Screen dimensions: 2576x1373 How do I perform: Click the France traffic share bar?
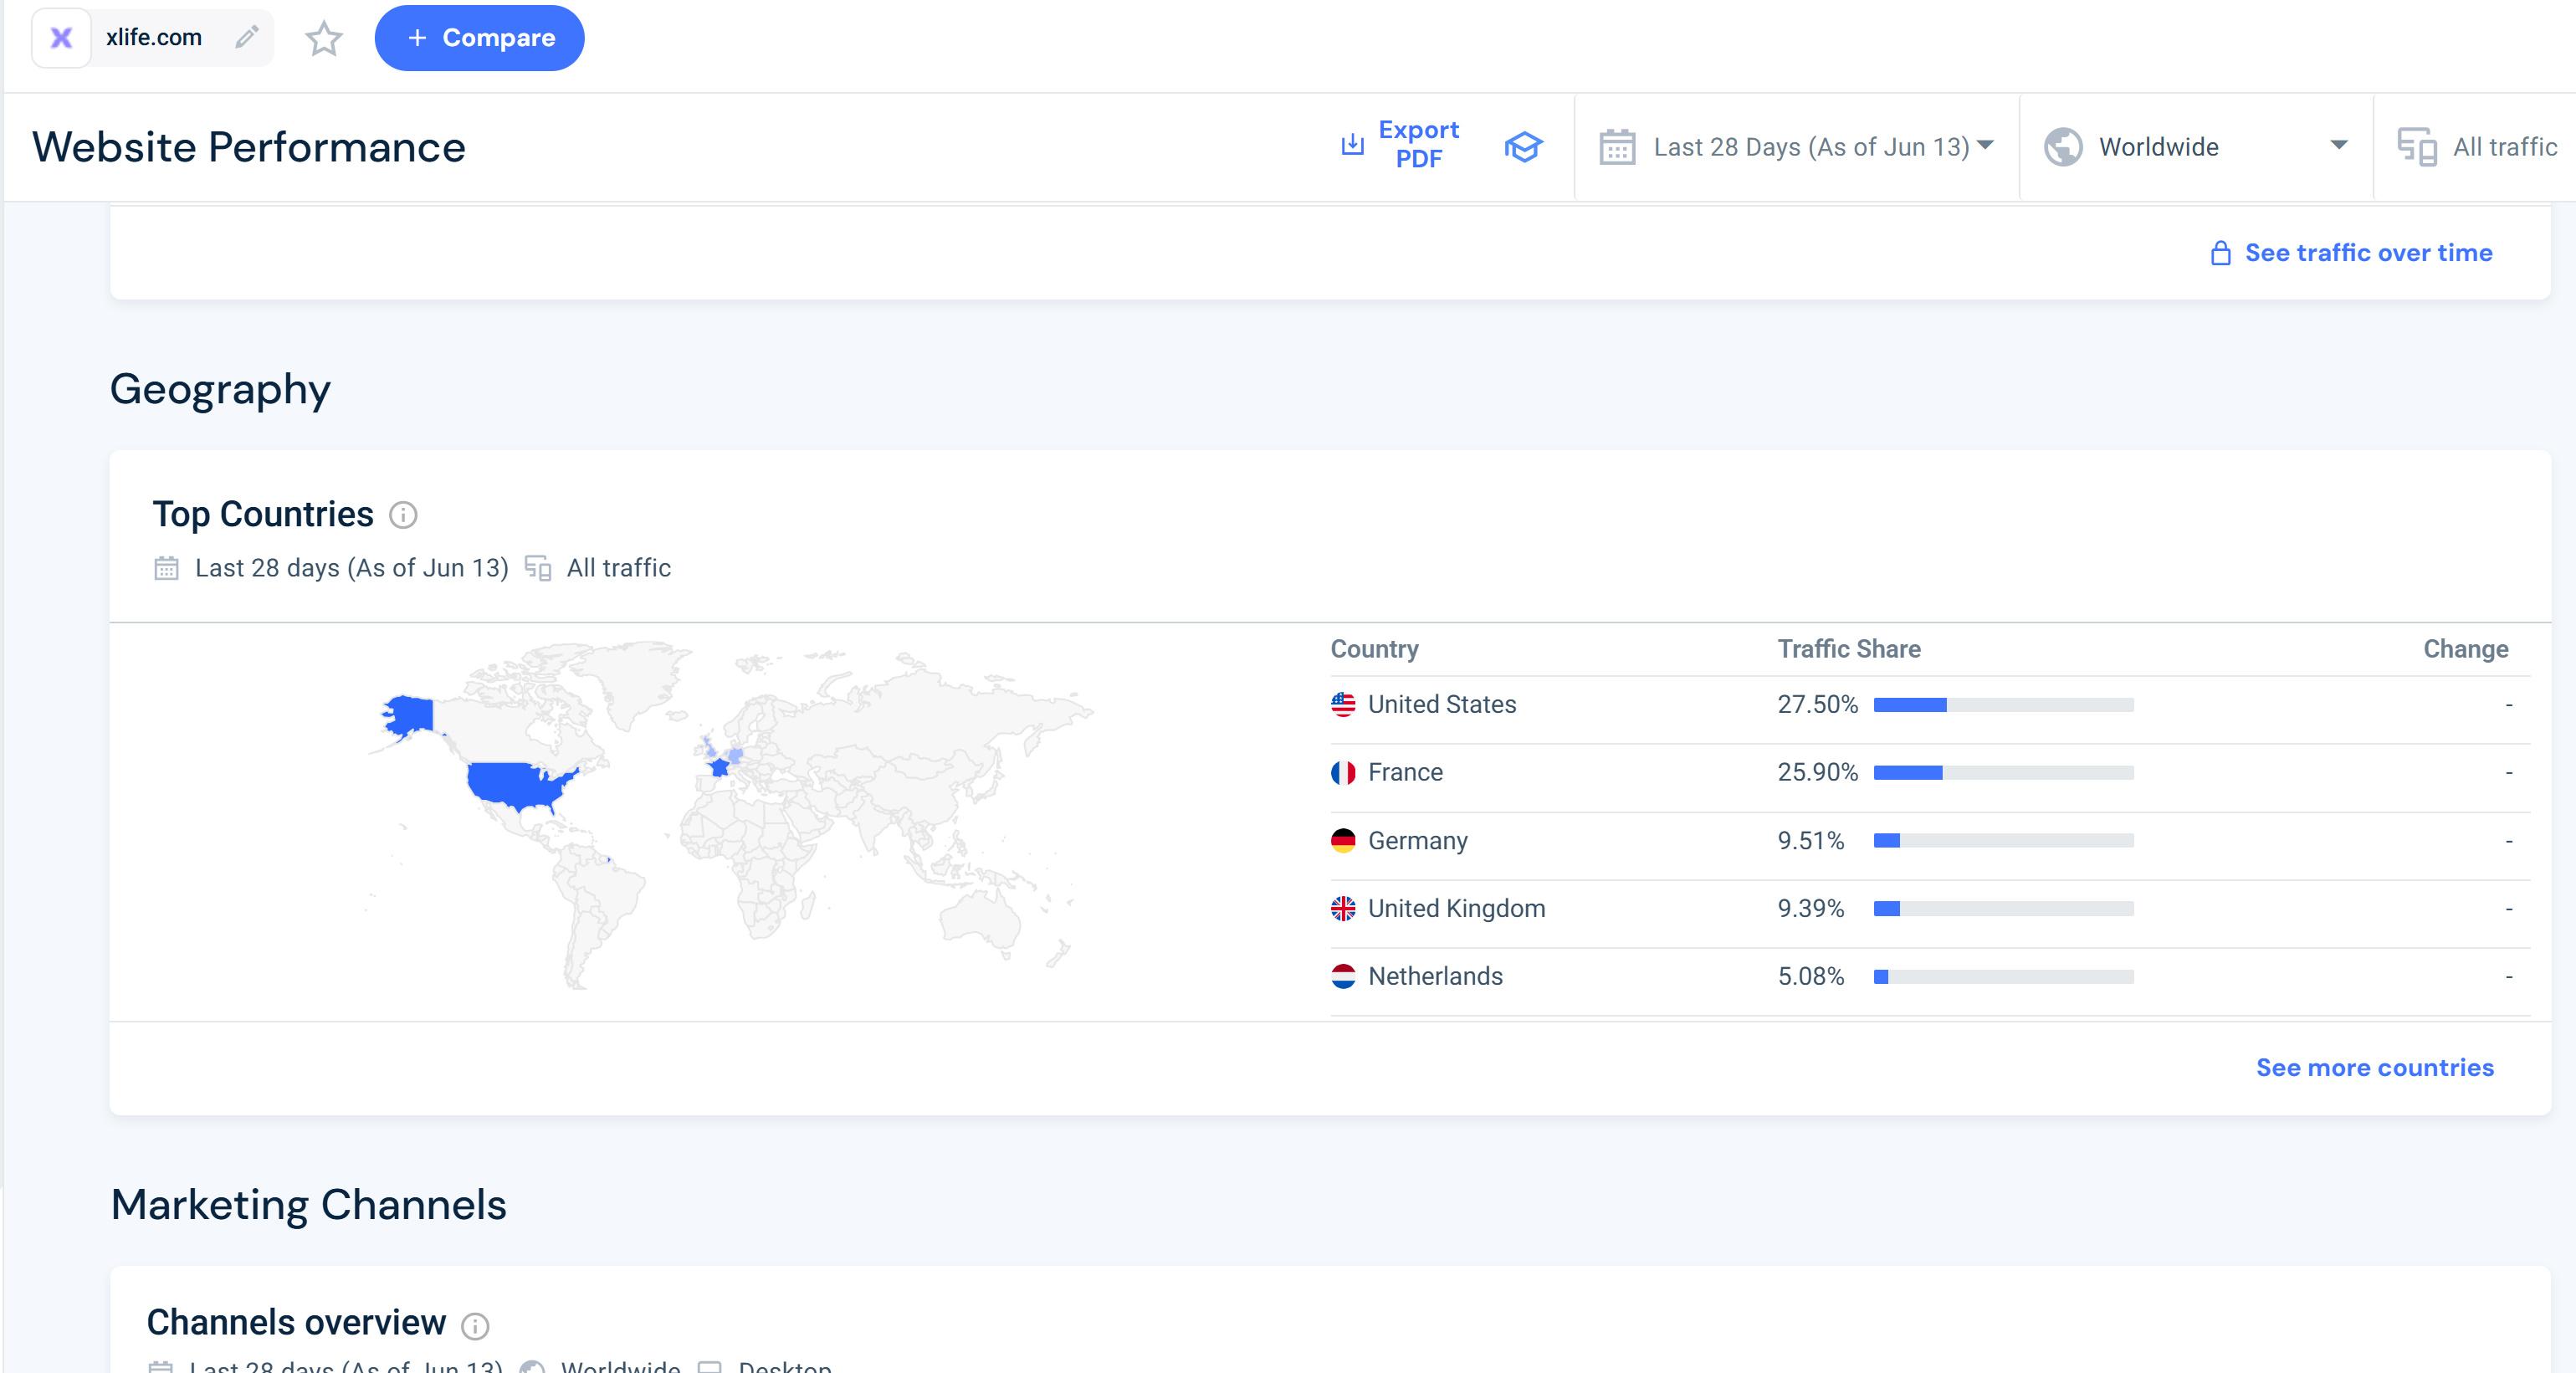[x=2003, y=772]
